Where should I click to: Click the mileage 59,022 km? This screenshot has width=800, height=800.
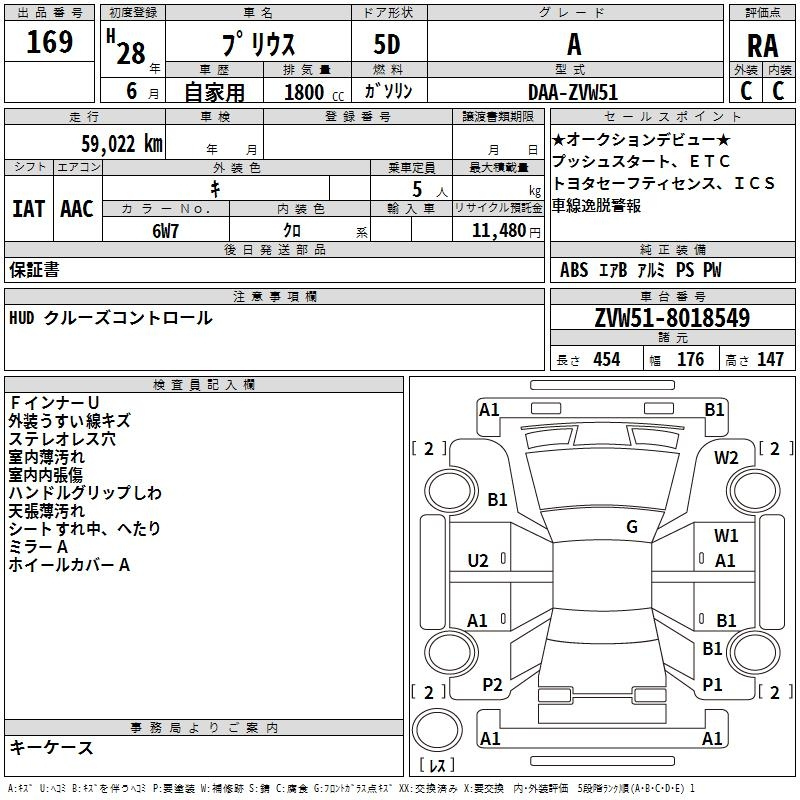click(x=121, y=144)
